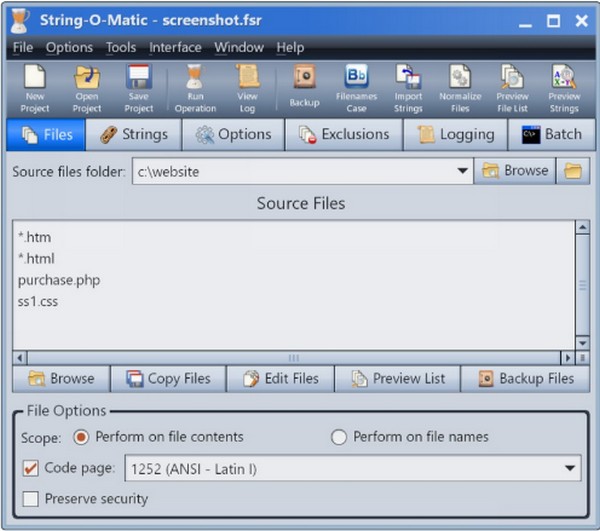This screenshot has width=600, height=531.
Task: Switch to the Exclusions tab
Action: [x=344, y=134]
